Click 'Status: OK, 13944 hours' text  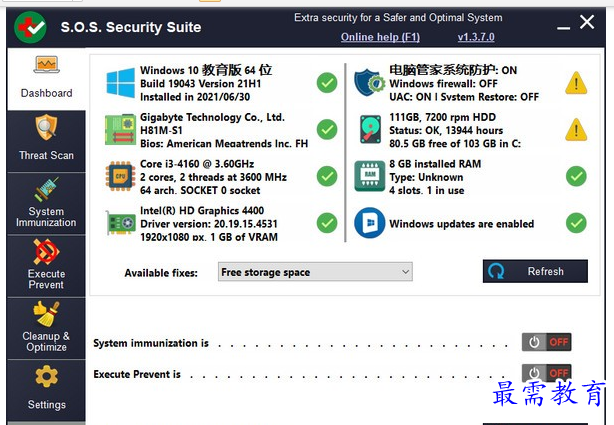coord(446,130)
